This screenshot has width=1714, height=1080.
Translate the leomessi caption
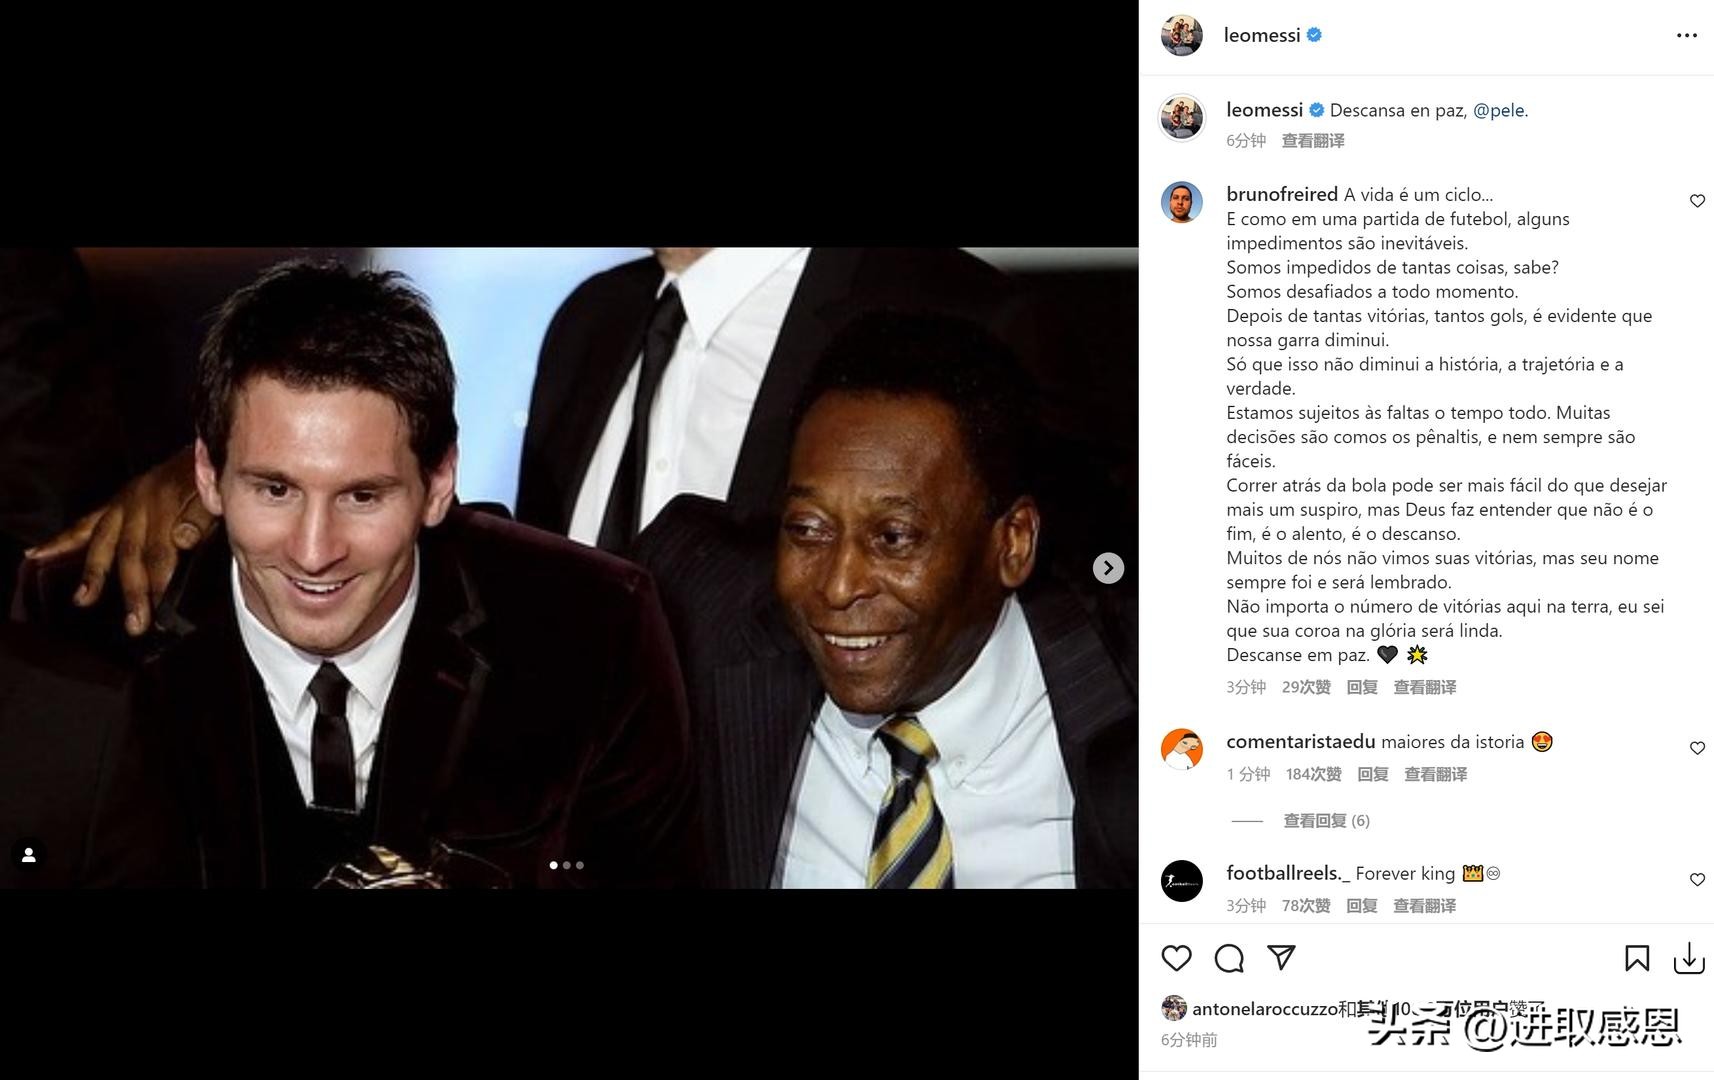(1313, 141)
